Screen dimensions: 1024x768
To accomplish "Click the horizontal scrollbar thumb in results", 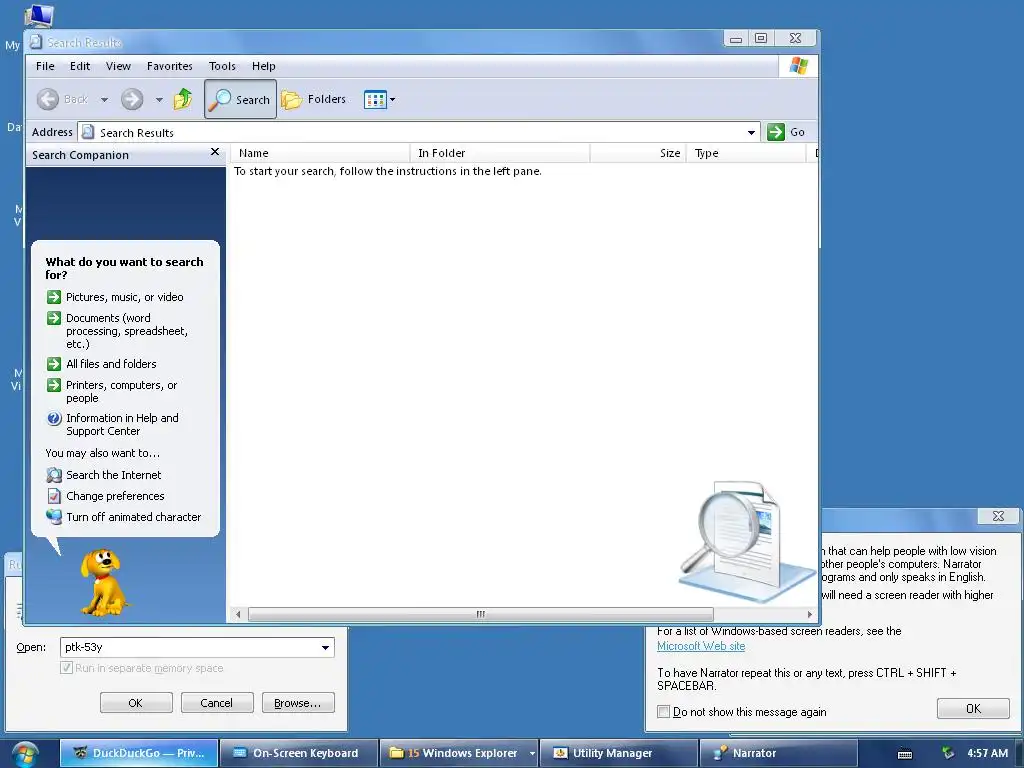I will coord(481,614).
